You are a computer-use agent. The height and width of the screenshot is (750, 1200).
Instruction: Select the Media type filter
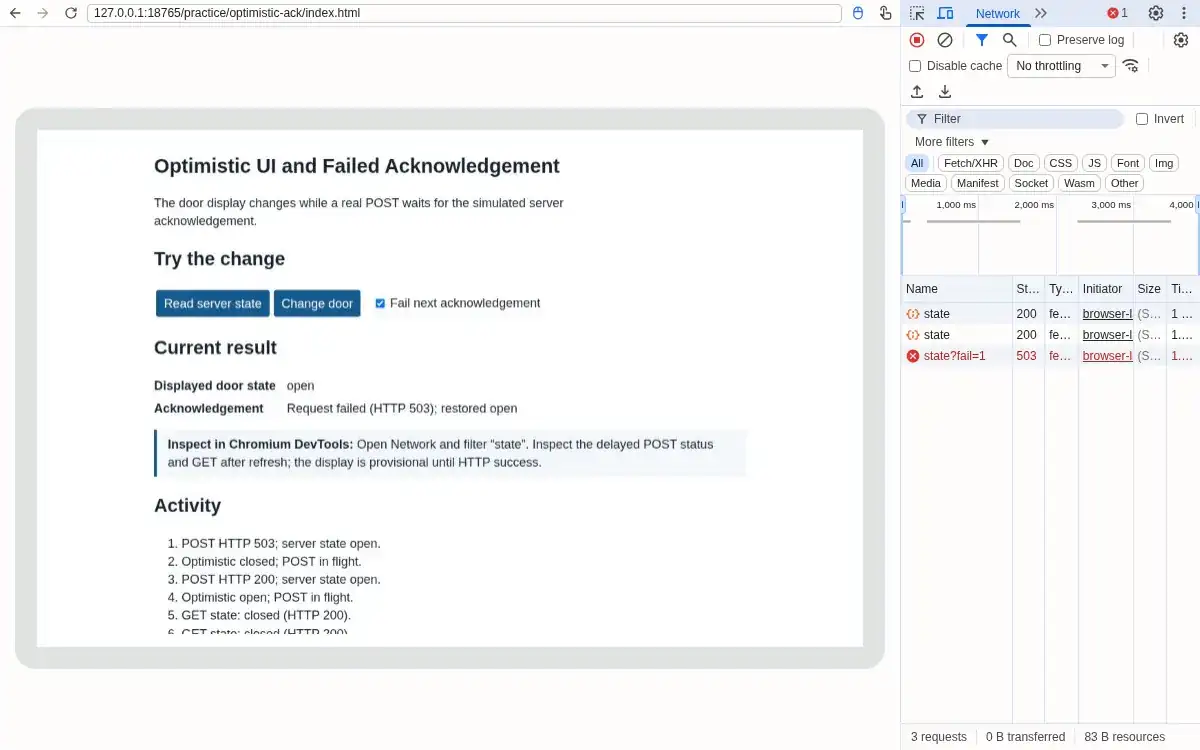tap(926, 183)
